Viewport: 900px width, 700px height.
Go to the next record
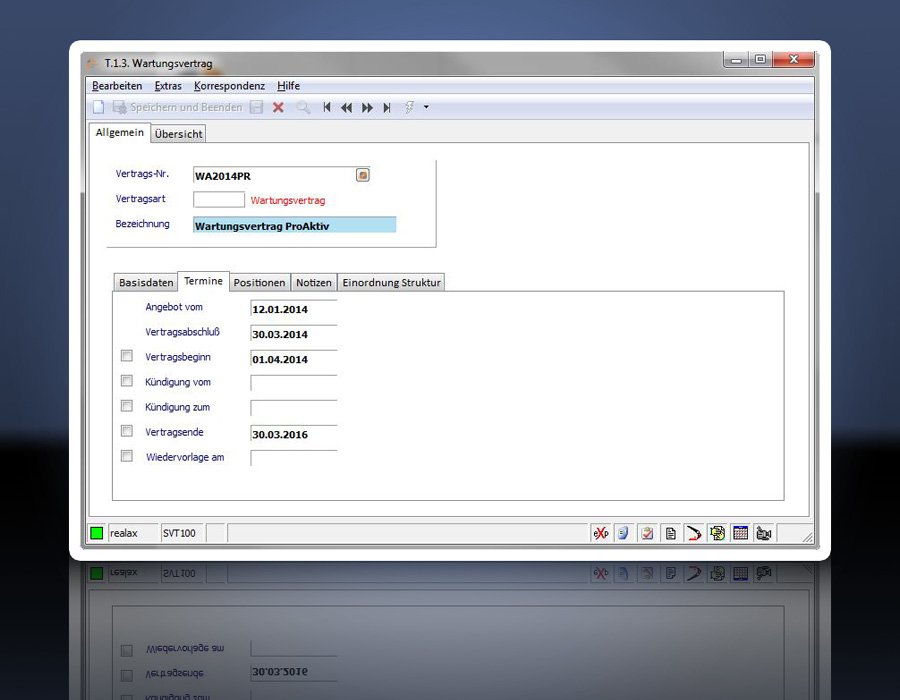(367, 107)
